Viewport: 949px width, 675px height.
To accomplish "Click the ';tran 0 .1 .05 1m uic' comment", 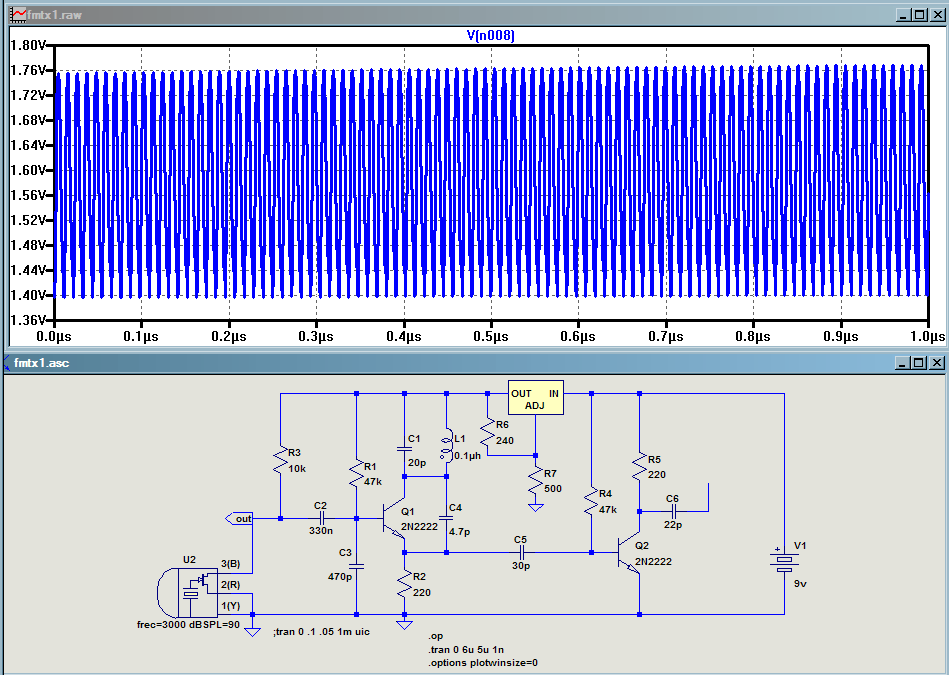I will pos(321,631).
